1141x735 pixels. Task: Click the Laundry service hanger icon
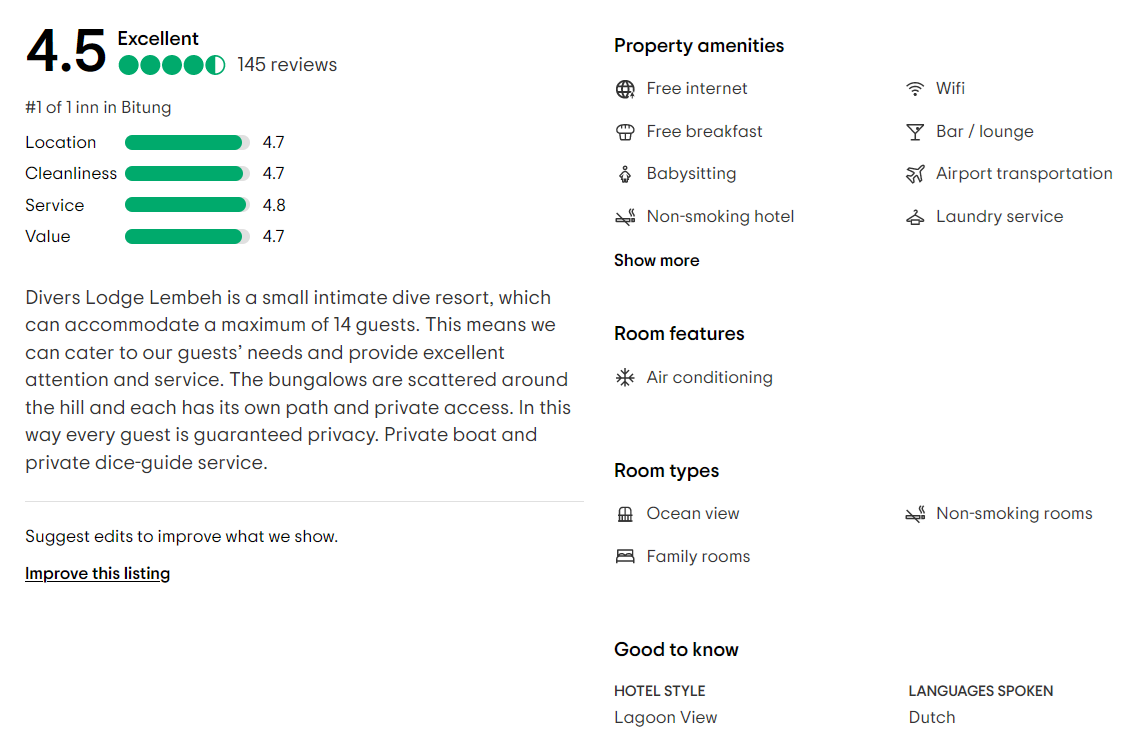coord(915,217)
